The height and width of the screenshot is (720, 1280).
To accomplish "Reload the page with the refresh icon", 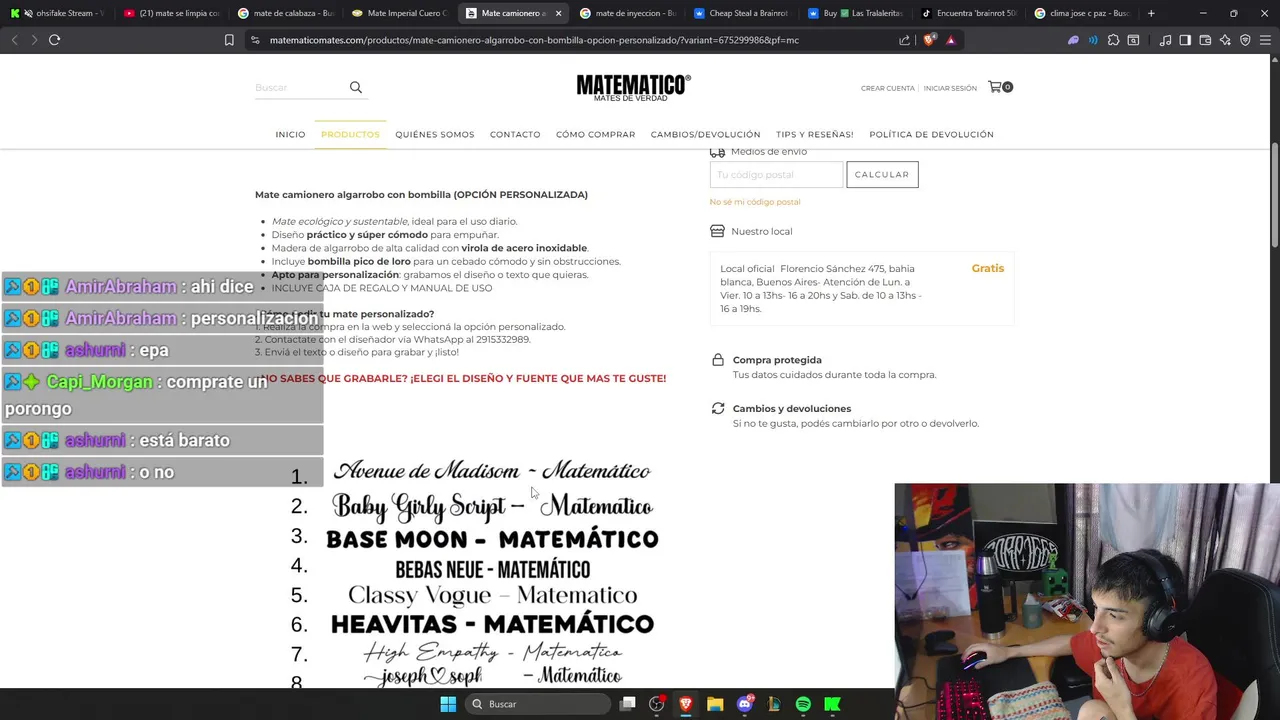I will 54,40.
